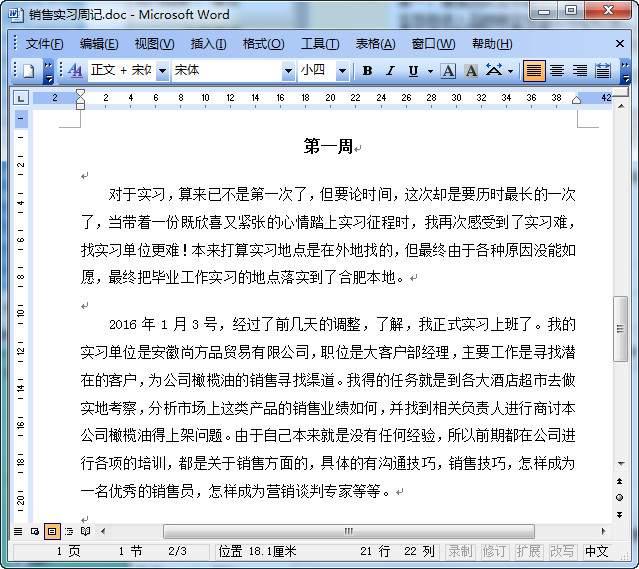Open Formatting toolbar options overflow arrow
The height and width of the screenshot is (569, 639).
(x=625, y=71)
